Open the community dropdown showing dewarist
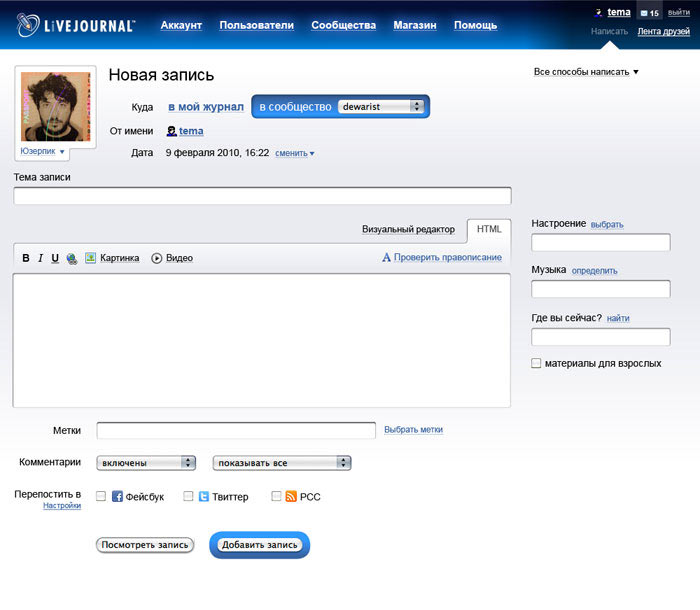 click(x=380, y=106)
